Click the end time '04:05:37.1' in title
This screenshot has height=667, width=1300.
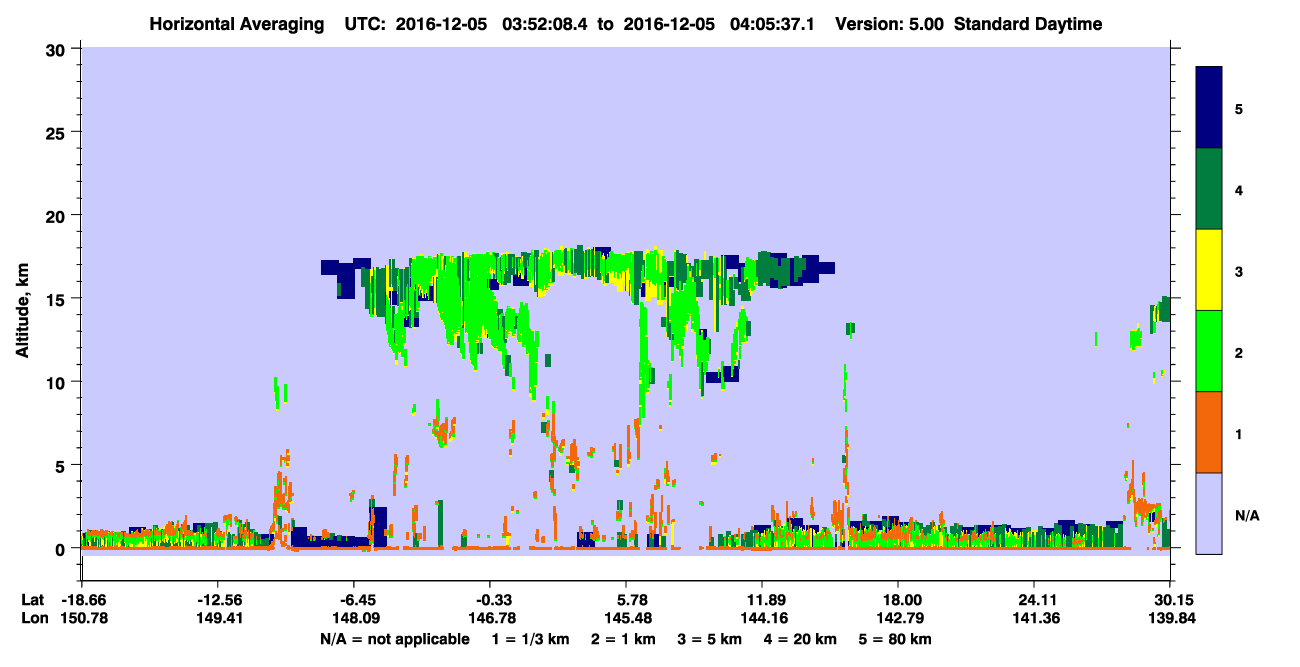772,24
